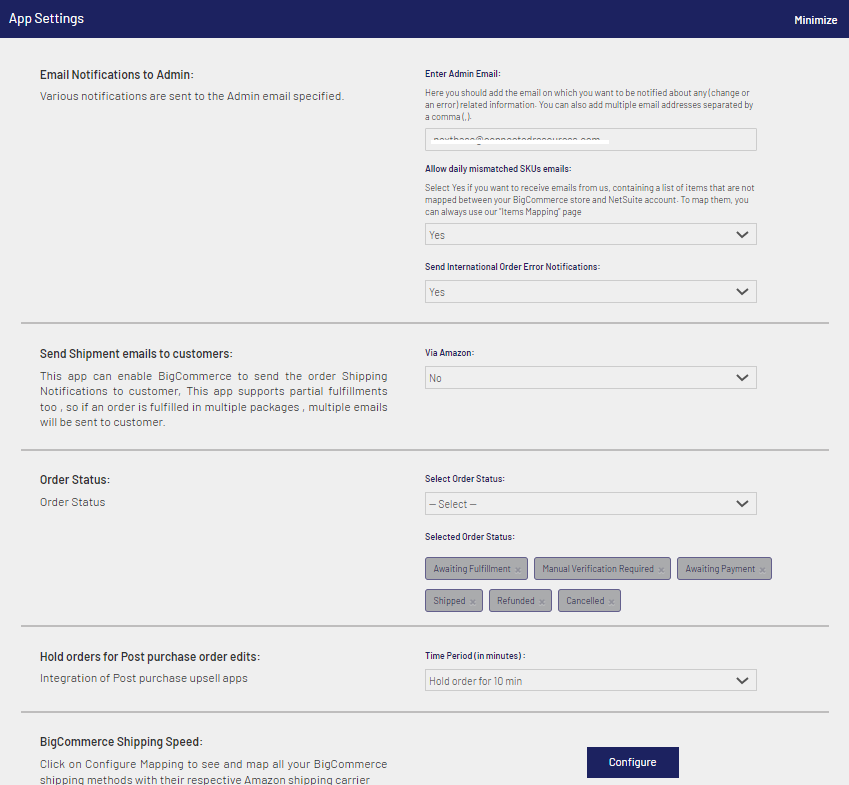
Task: Click the chevron on Select Order Status
Action: [742, 504]
